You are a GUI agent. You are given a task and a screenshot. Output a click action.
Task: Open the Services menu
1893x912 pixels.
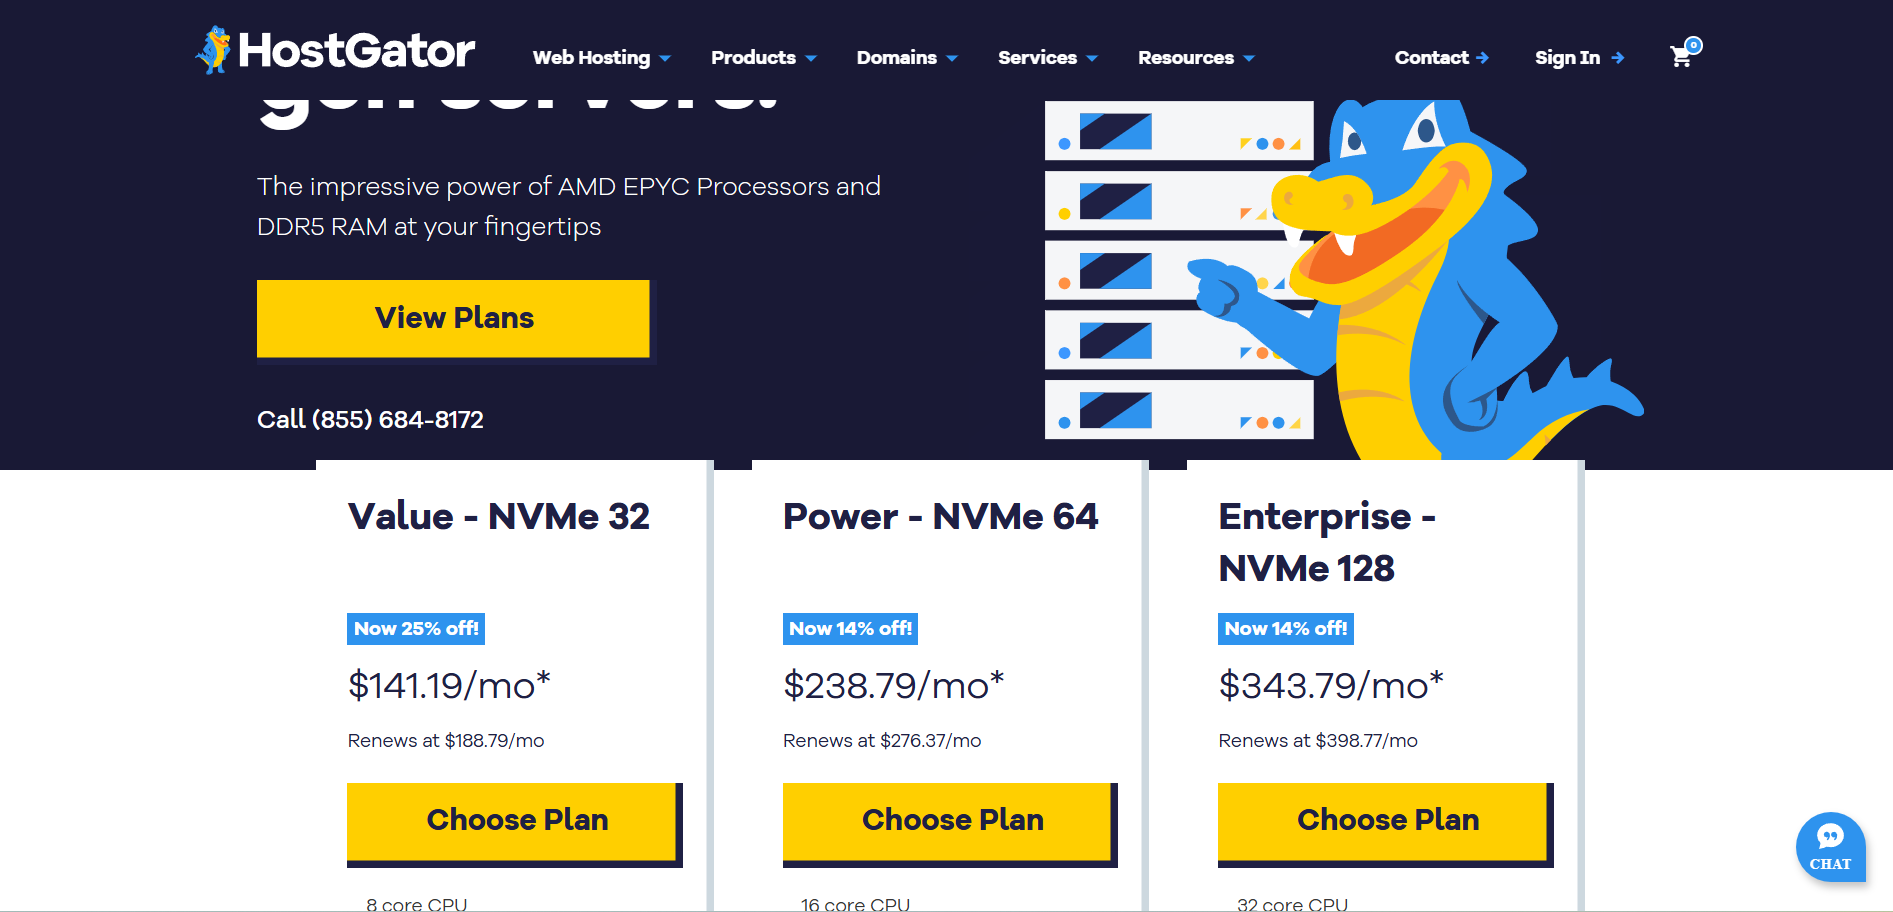click(x=1047, y=58)
